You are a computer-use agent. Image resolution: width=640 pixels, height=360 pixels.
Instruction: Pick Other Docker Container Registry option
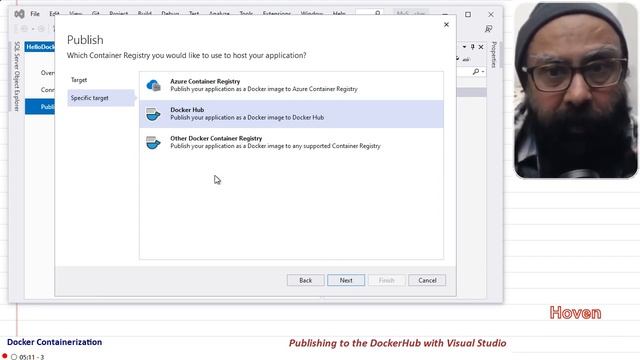click(x=291, y=142)
